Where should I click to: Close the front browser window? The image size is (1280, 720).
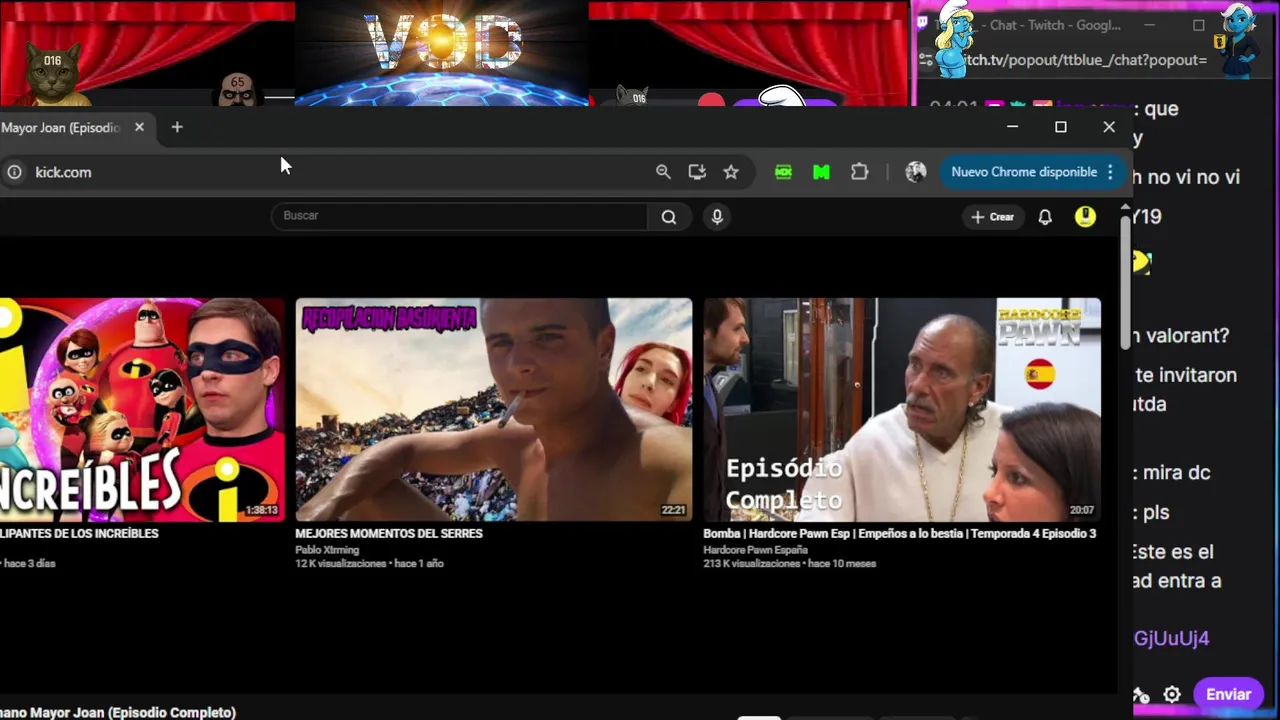(x=1109, y=127)
